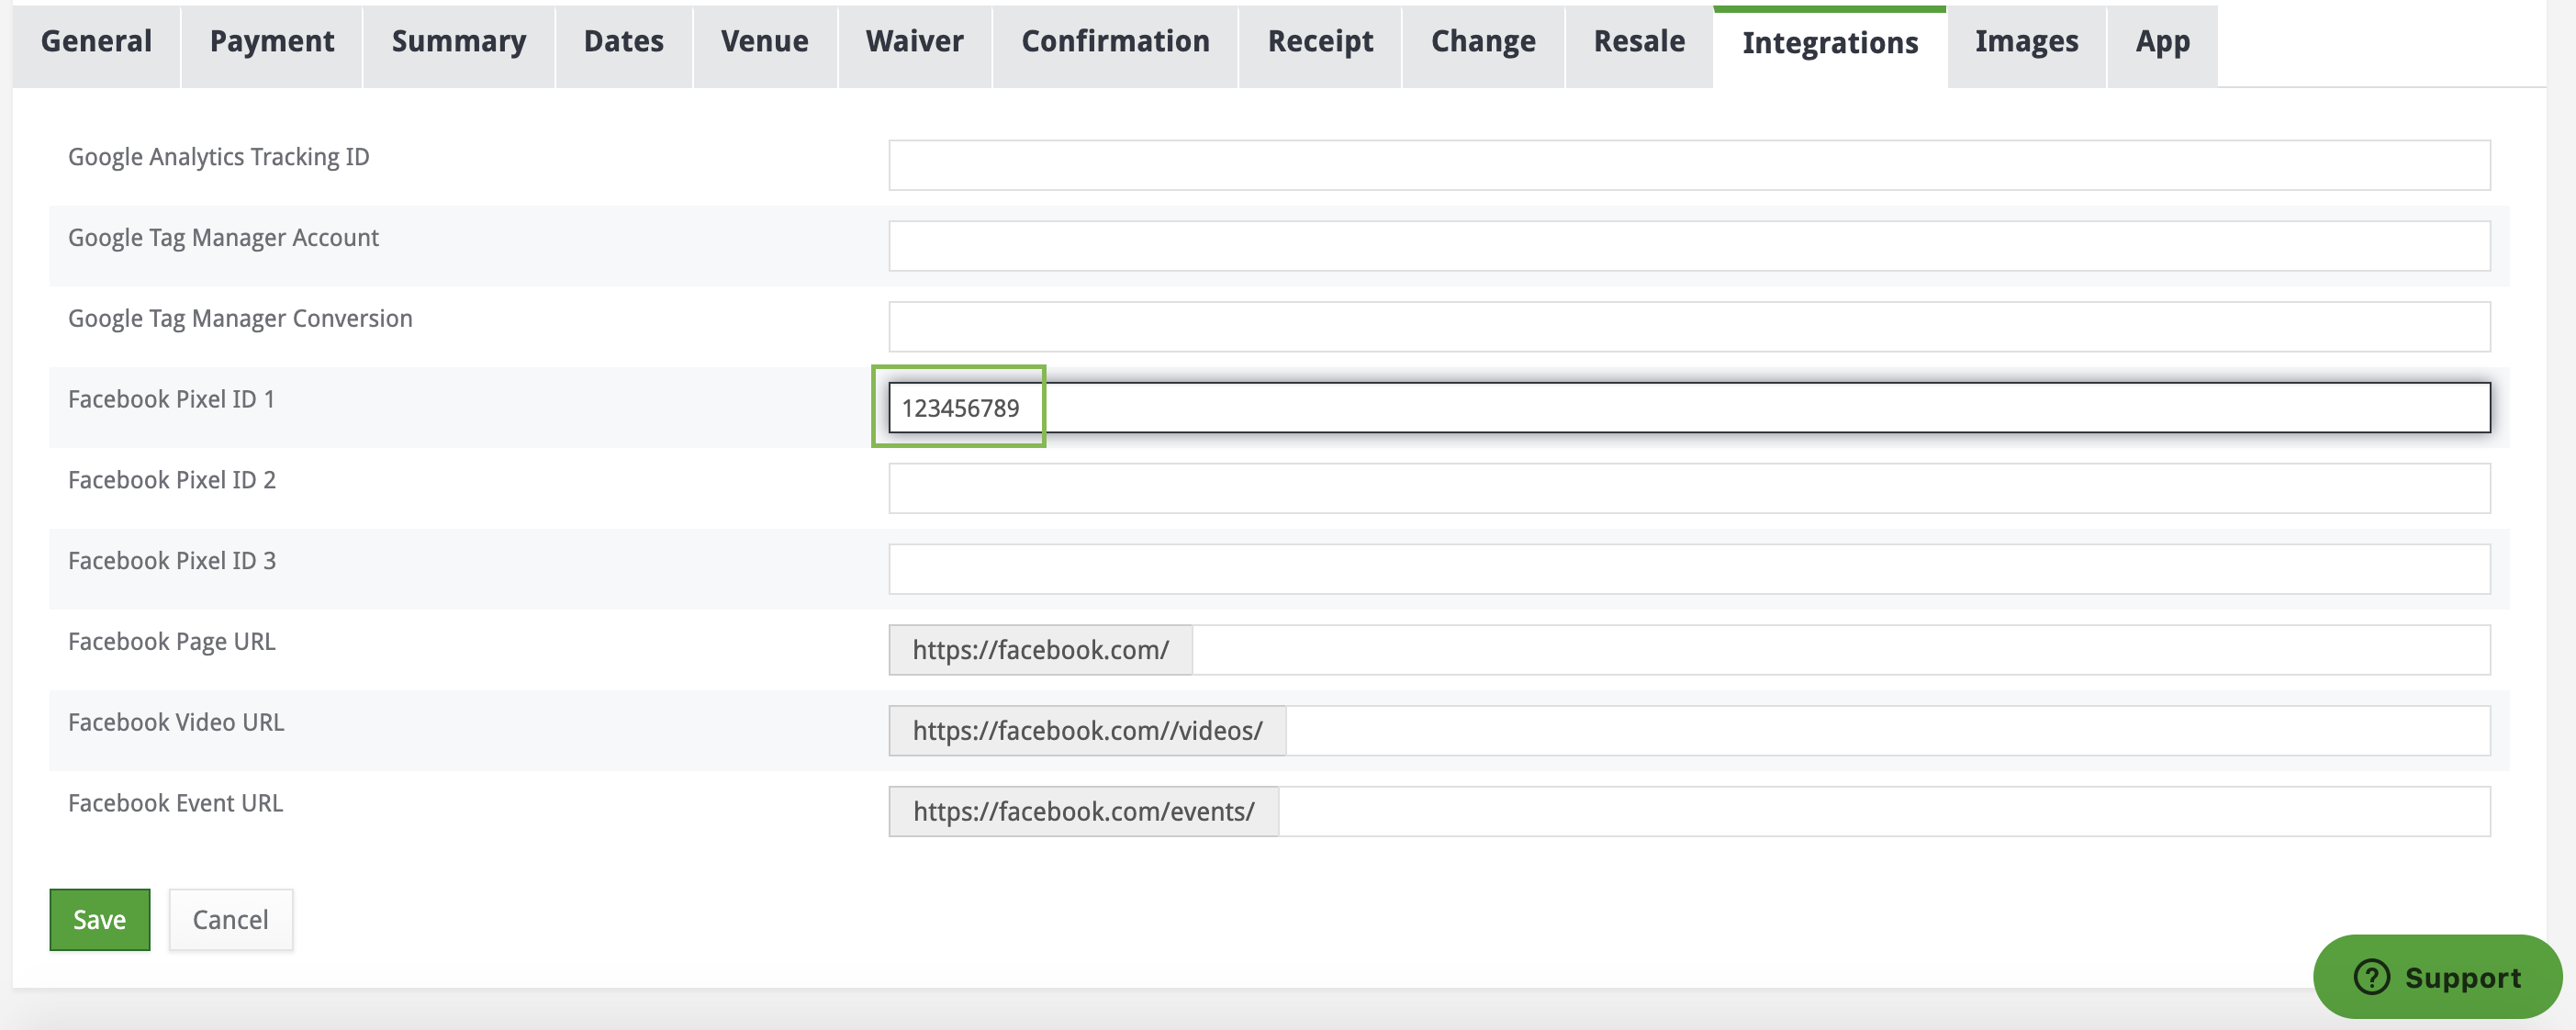Click the 'https://facebook.com/' prefix text
The width and height of the screenshot is (2576, 1030).
1041,650
